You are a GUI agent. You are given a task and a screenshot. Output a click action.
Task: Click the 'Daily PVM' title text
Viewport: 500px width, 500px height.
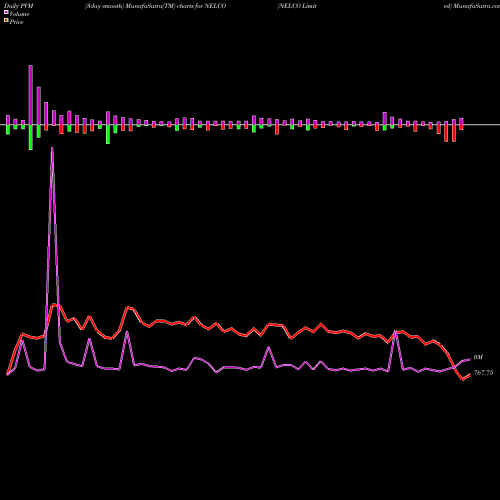(19, 6)
